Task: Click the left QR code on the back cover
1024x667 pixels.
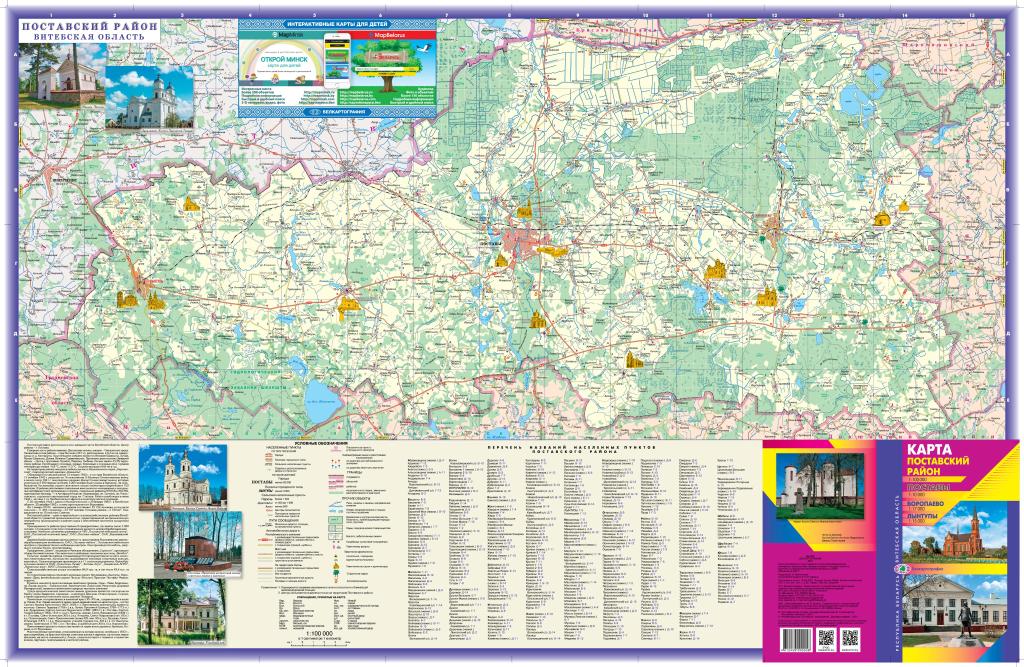Action: (827, 637)
